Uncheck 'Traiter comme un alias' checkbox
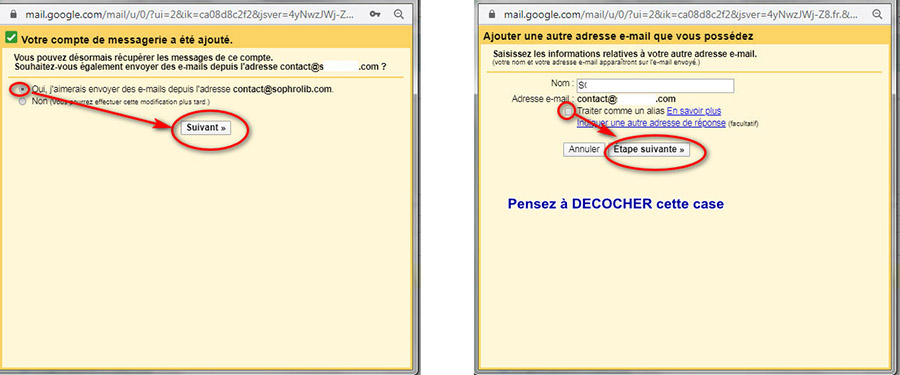Screen dimensions: 900x375 [x=568, y=111]
